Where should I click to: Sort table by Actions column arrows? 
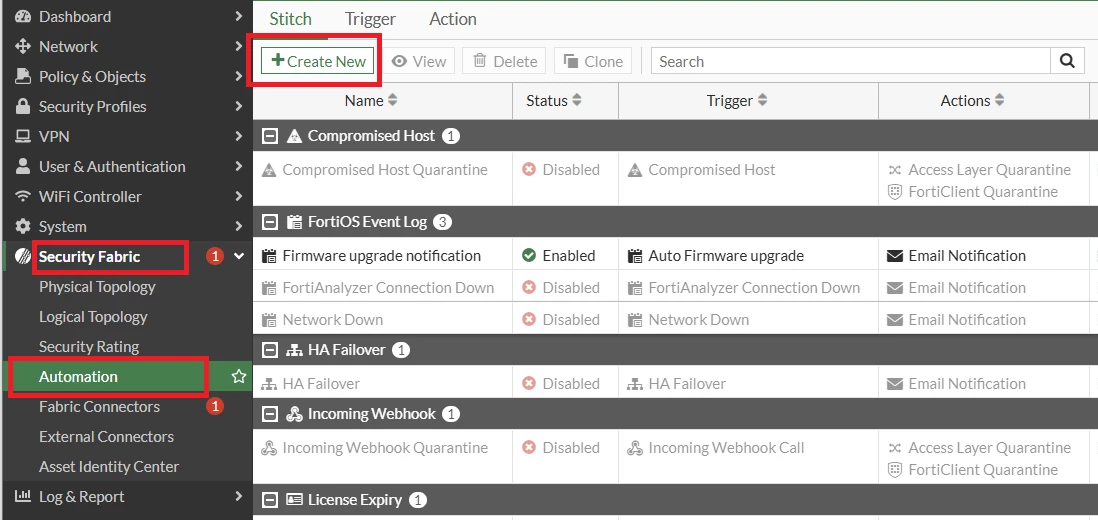1000,100
